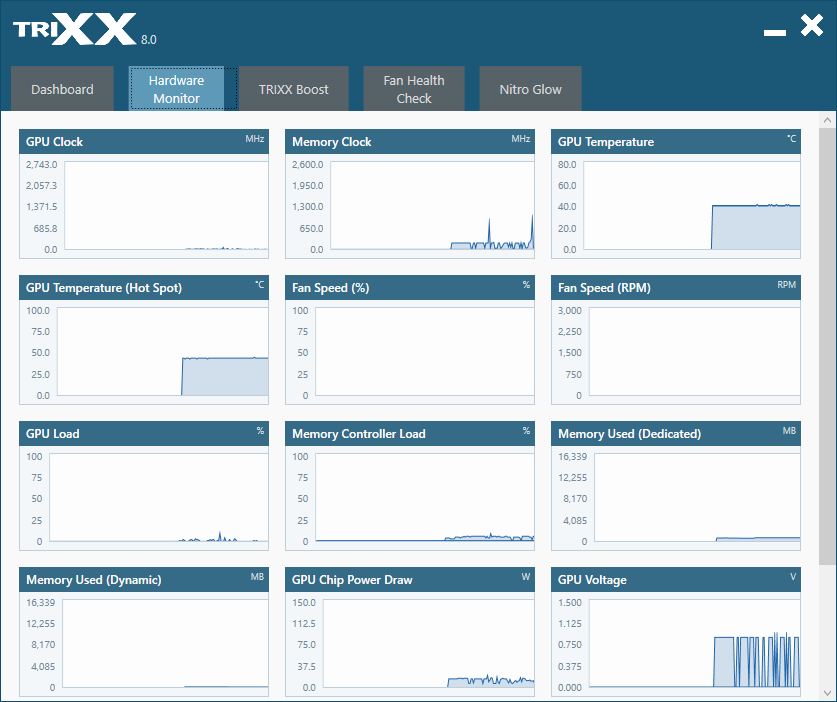
Task: Click the Fan Speed (RPM) panel header
Action: point(676,288)
